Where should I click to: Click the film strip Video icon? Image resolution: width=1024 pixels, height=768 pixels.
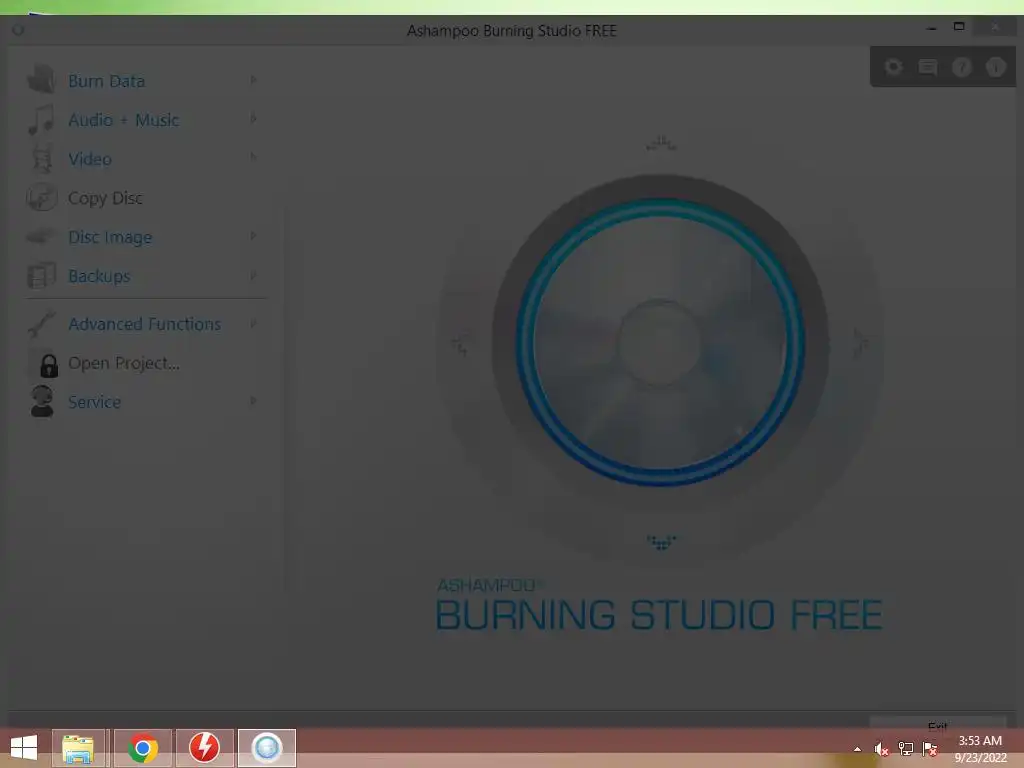(42, 159)
